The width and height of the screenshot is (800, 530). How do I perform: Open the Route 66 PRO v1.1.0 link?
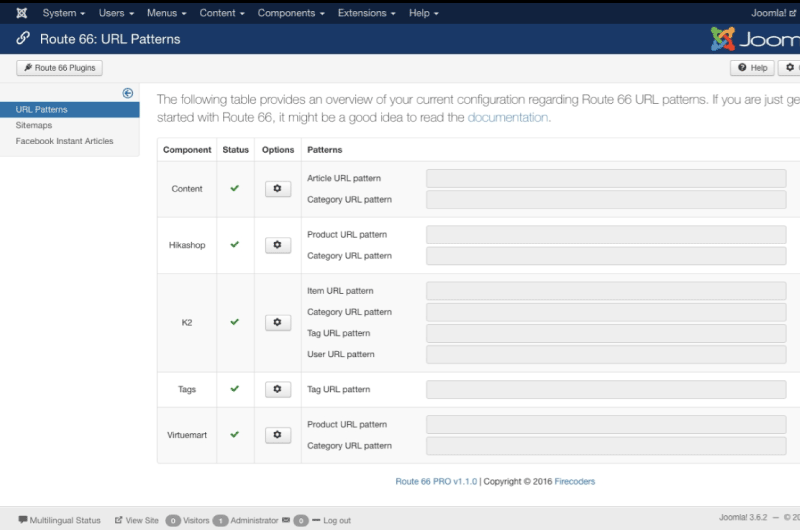(436, 482)
